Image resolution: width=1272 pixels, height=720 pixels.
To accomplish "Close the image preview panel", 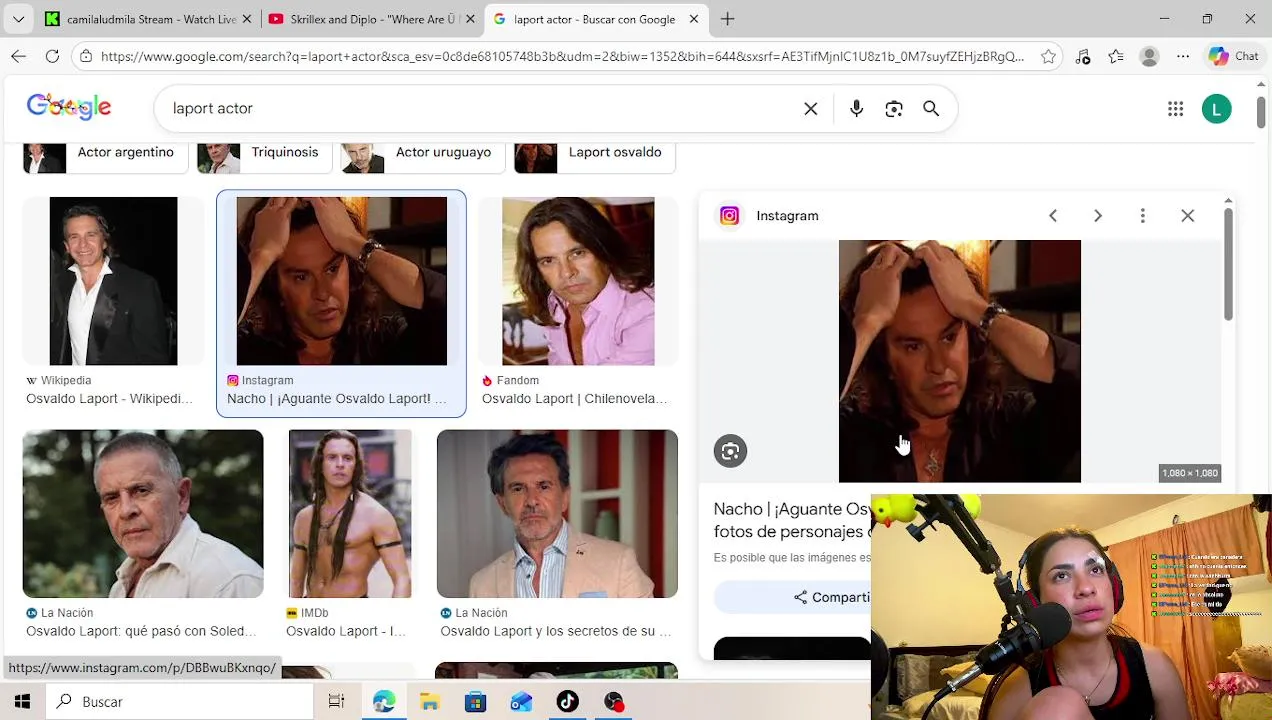I will pyautogui.click(x=1188, y=216).
